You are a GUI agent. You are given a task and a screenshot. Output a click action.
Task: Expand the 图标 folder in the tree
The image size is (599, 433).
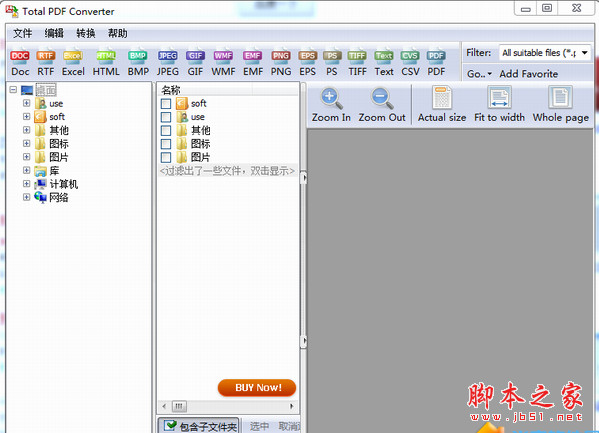tap(26, 144)
